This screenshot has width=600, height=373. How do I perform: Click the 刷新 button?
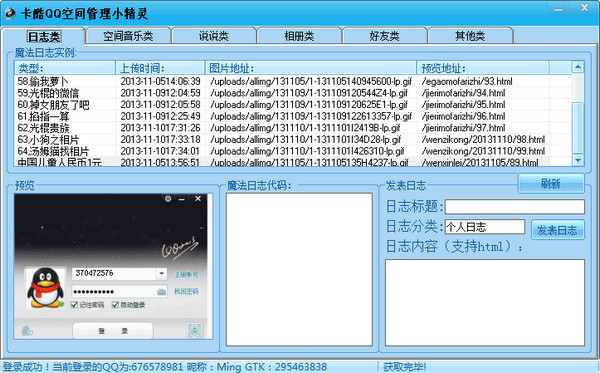pyautogui.click(x=551, y=184)
